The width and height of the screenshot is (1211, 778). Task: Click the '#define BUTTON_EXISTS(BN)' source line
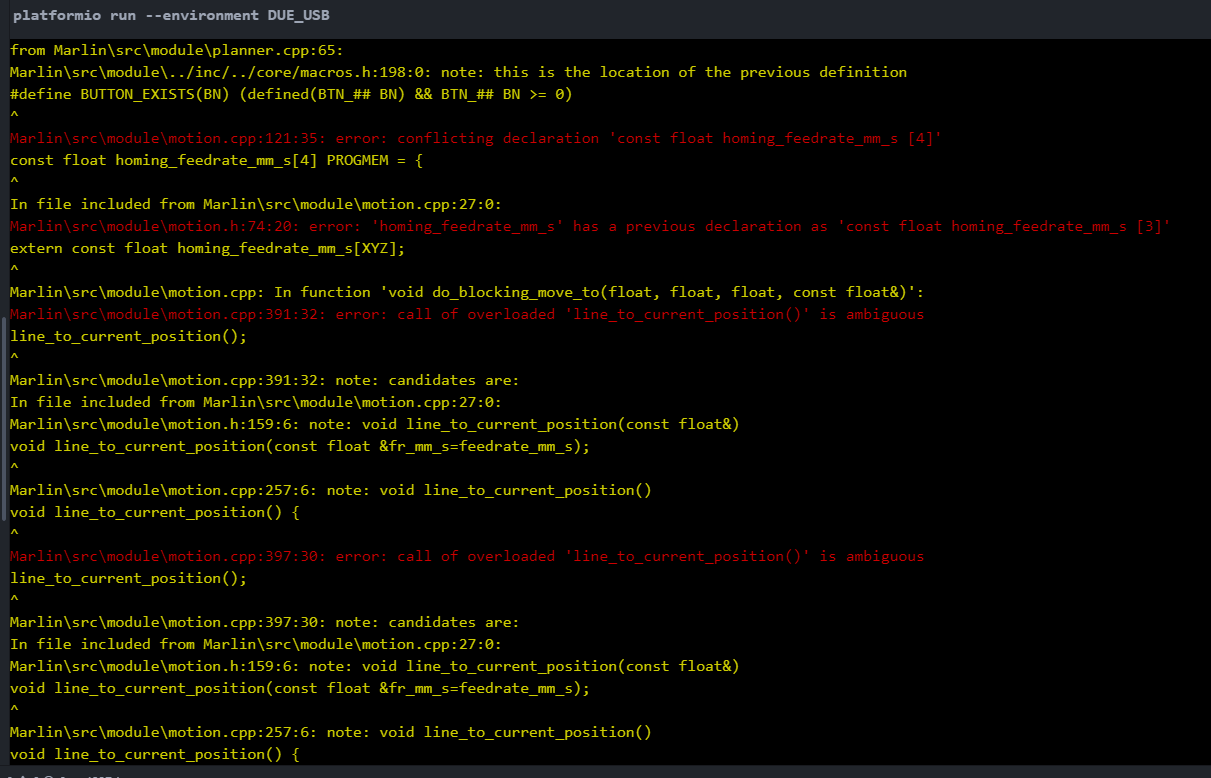coord(291,94)
